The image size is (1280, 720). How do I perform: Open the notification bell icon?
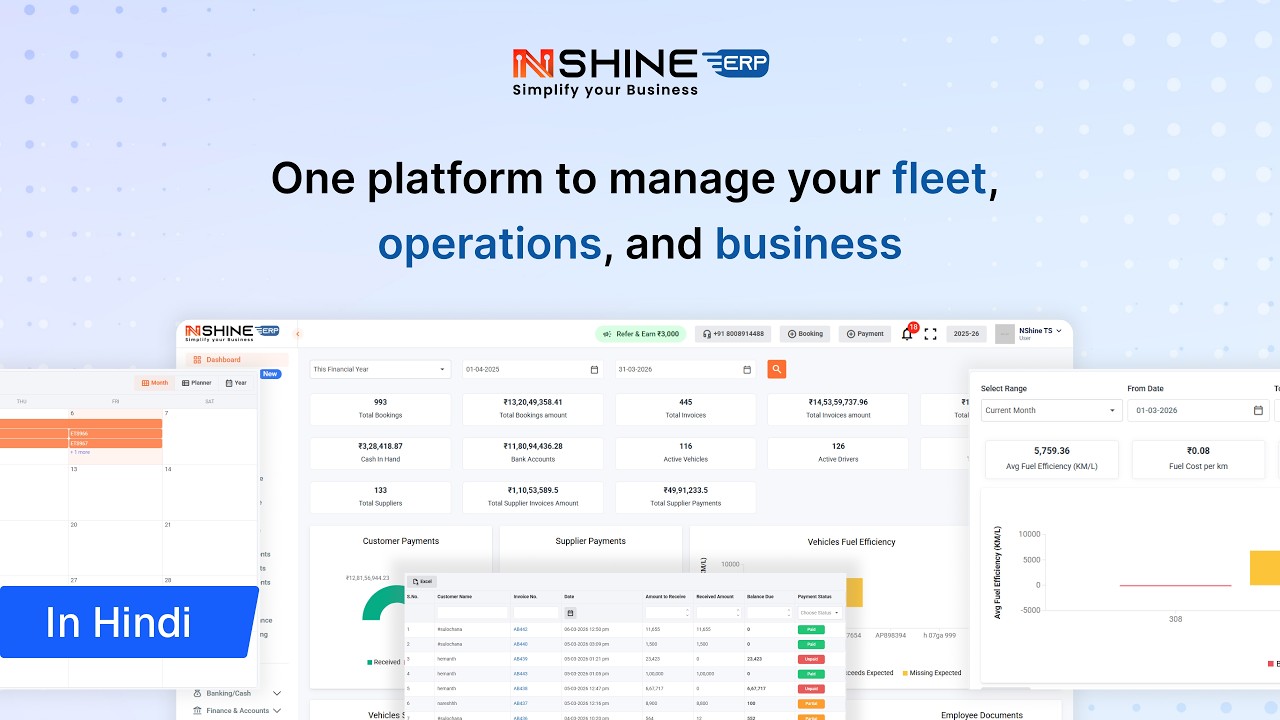point(907,334)
